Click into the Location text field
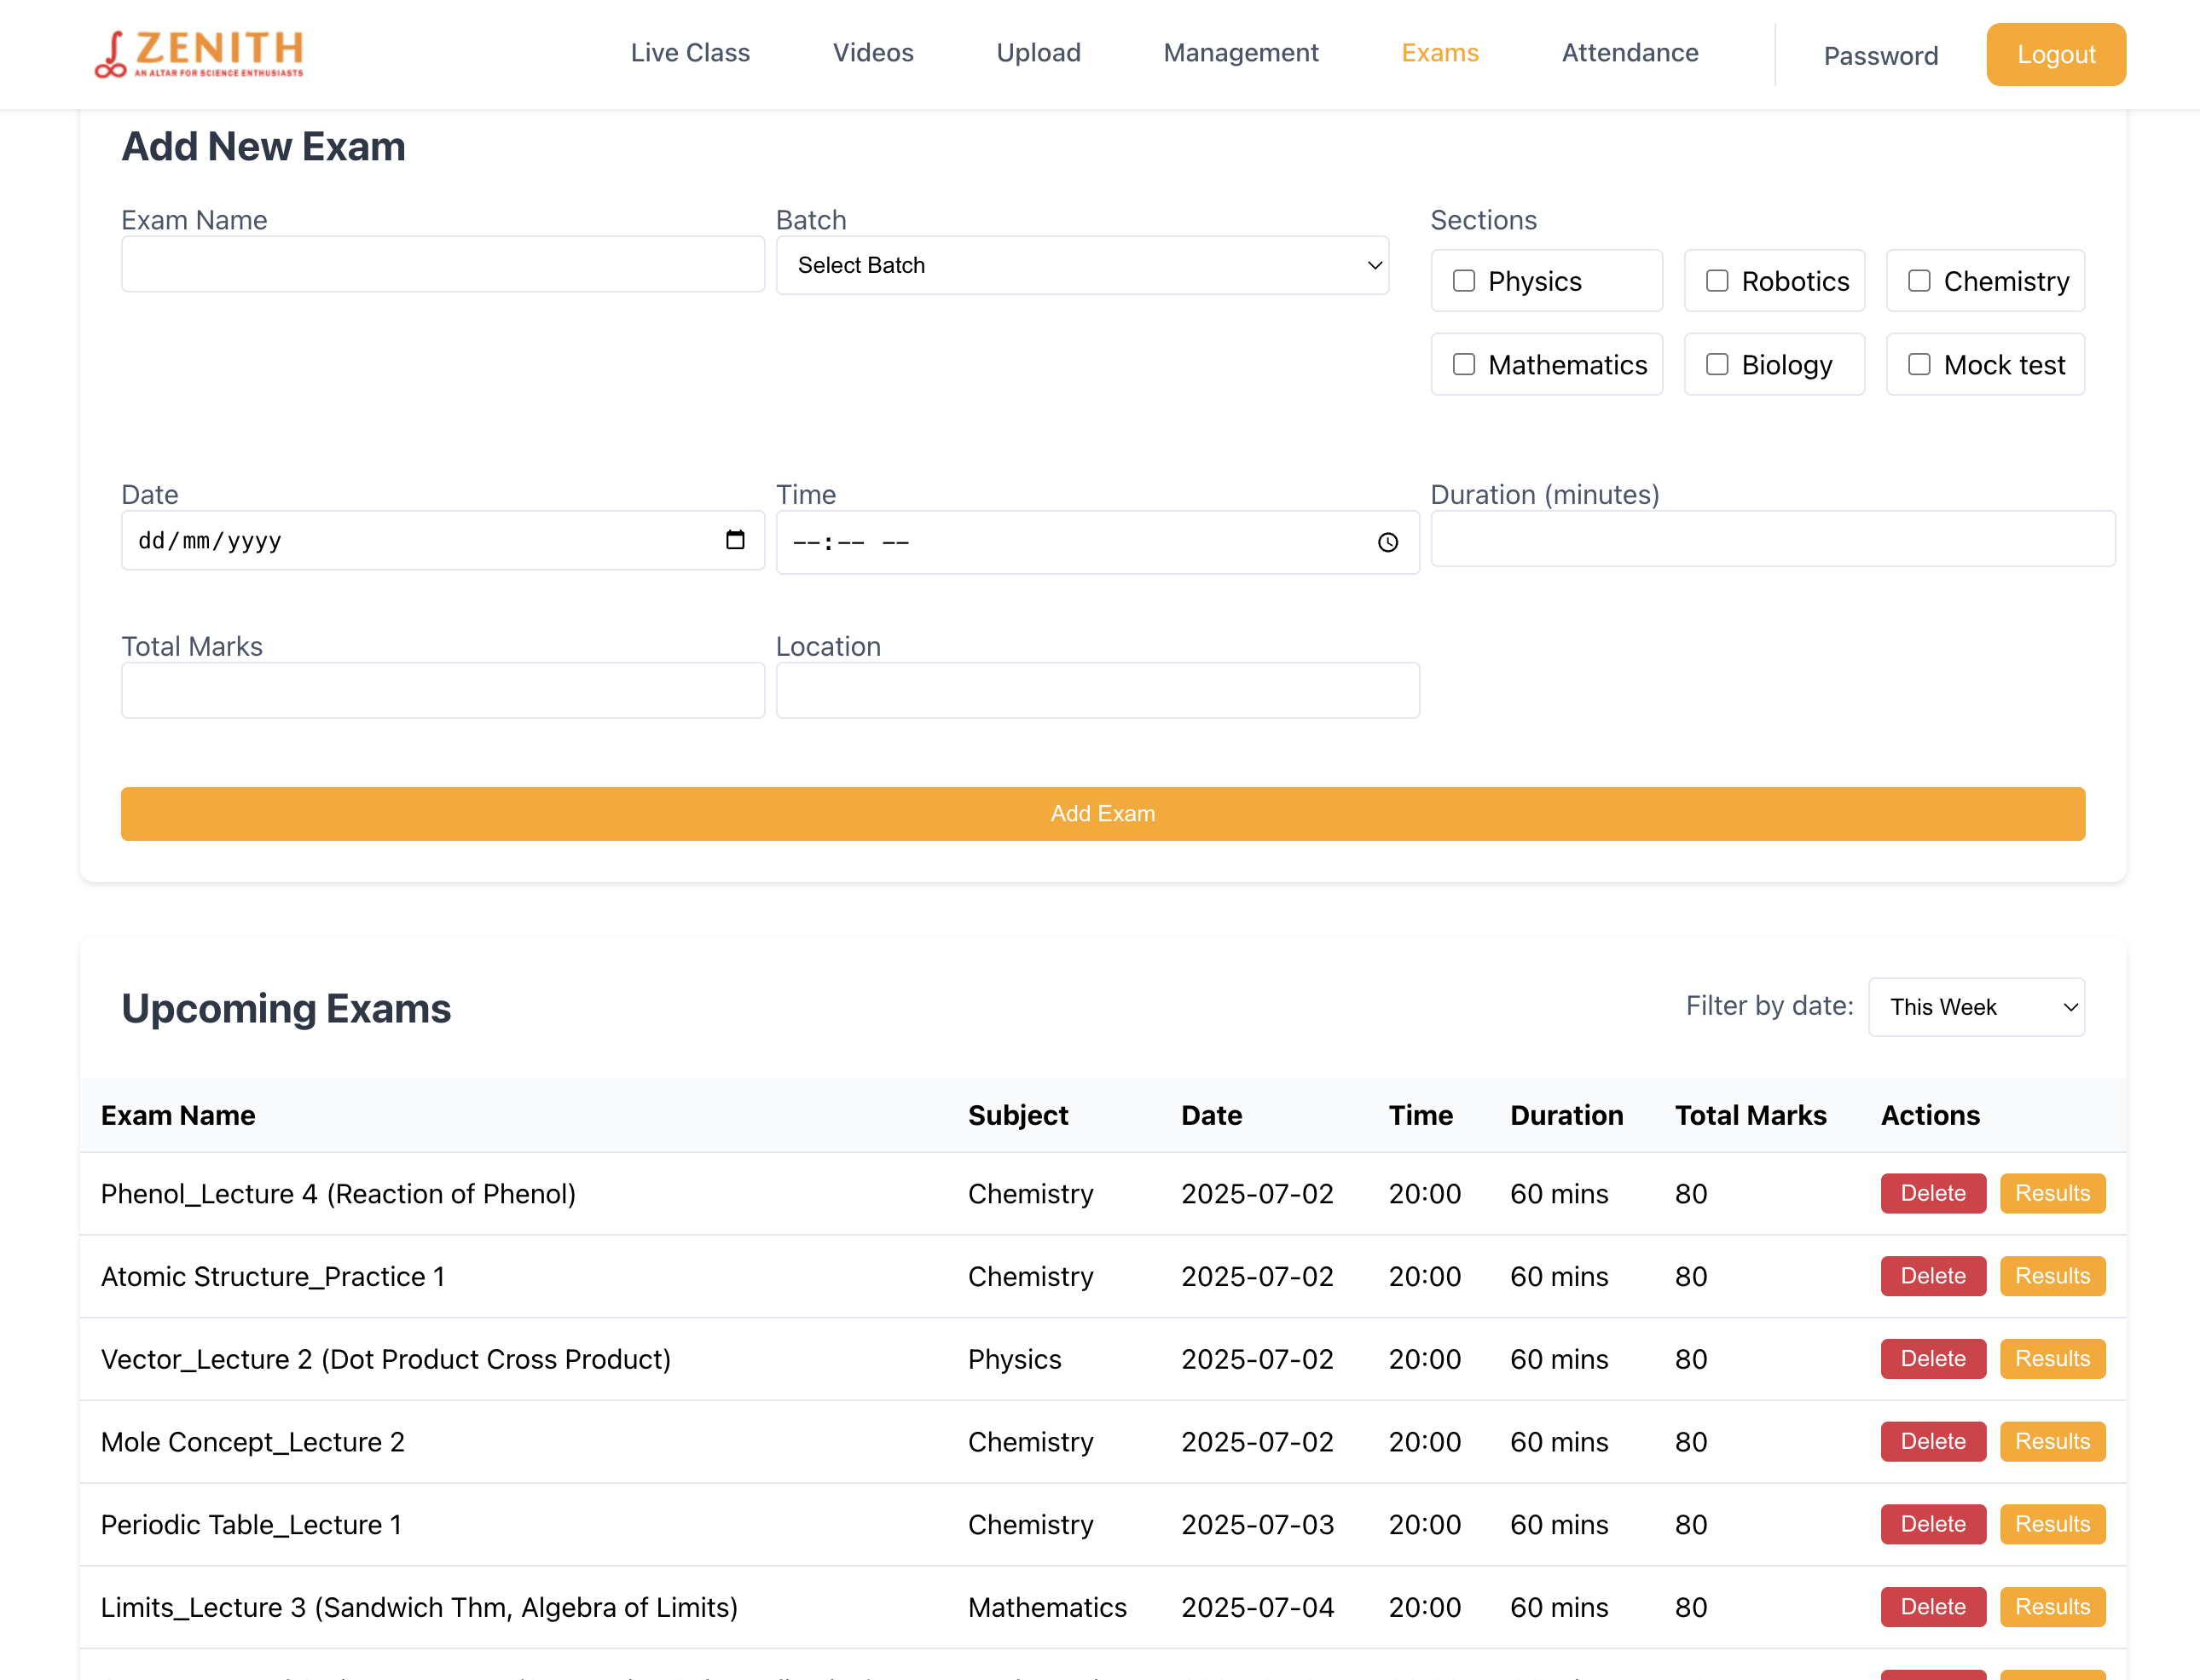This screenshot has width=2200, height=1680. click(1097, 690)
